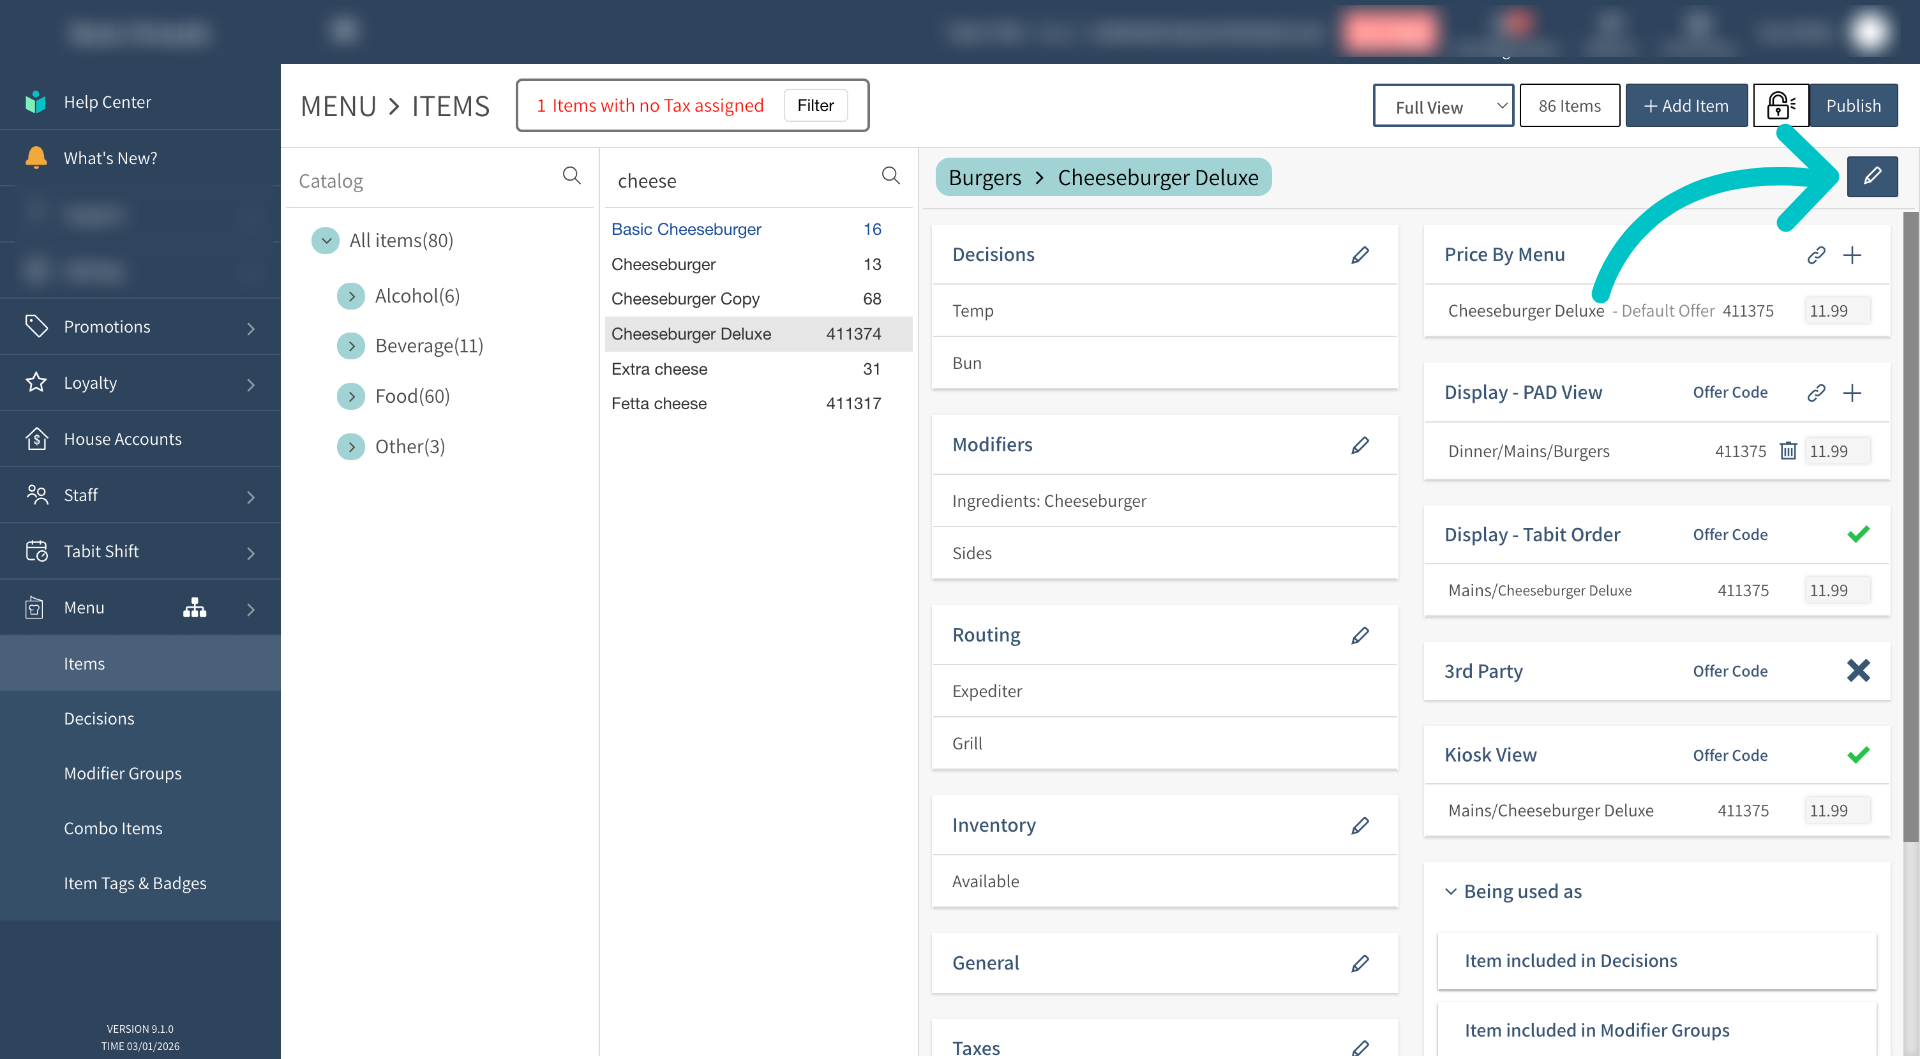Click the search icon in the Catalog panel
This screenshot has height=1059, width=1920.
571,176
